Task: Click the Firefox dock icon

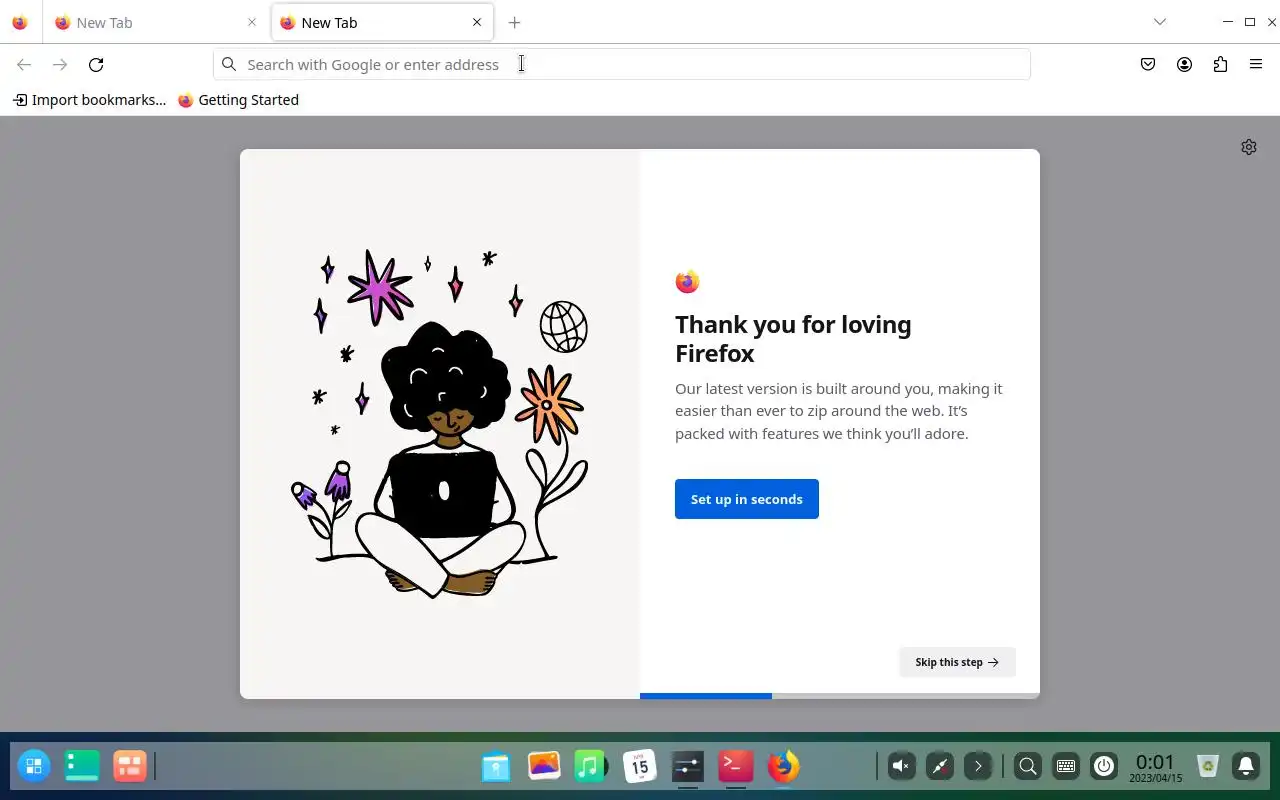Action: click(783, 767)
